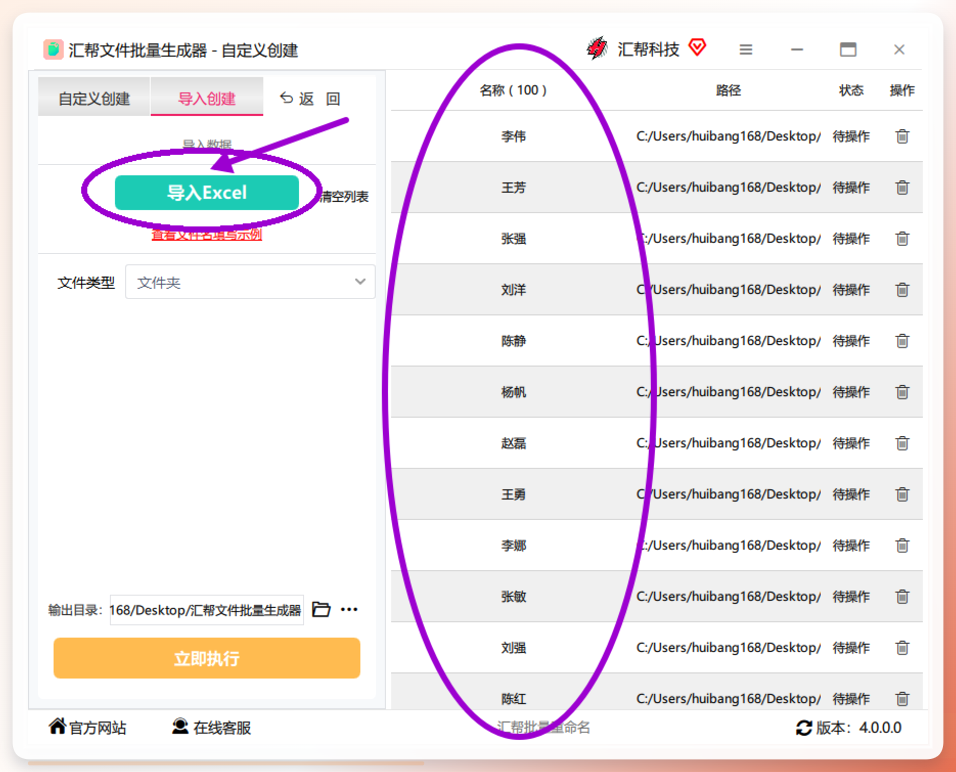Image resolution: width=956 pixels, height=772 pixels.
Task: Delete the 陈红 row with trash icon
Action: pyautogui.click(x=902, y=699)
